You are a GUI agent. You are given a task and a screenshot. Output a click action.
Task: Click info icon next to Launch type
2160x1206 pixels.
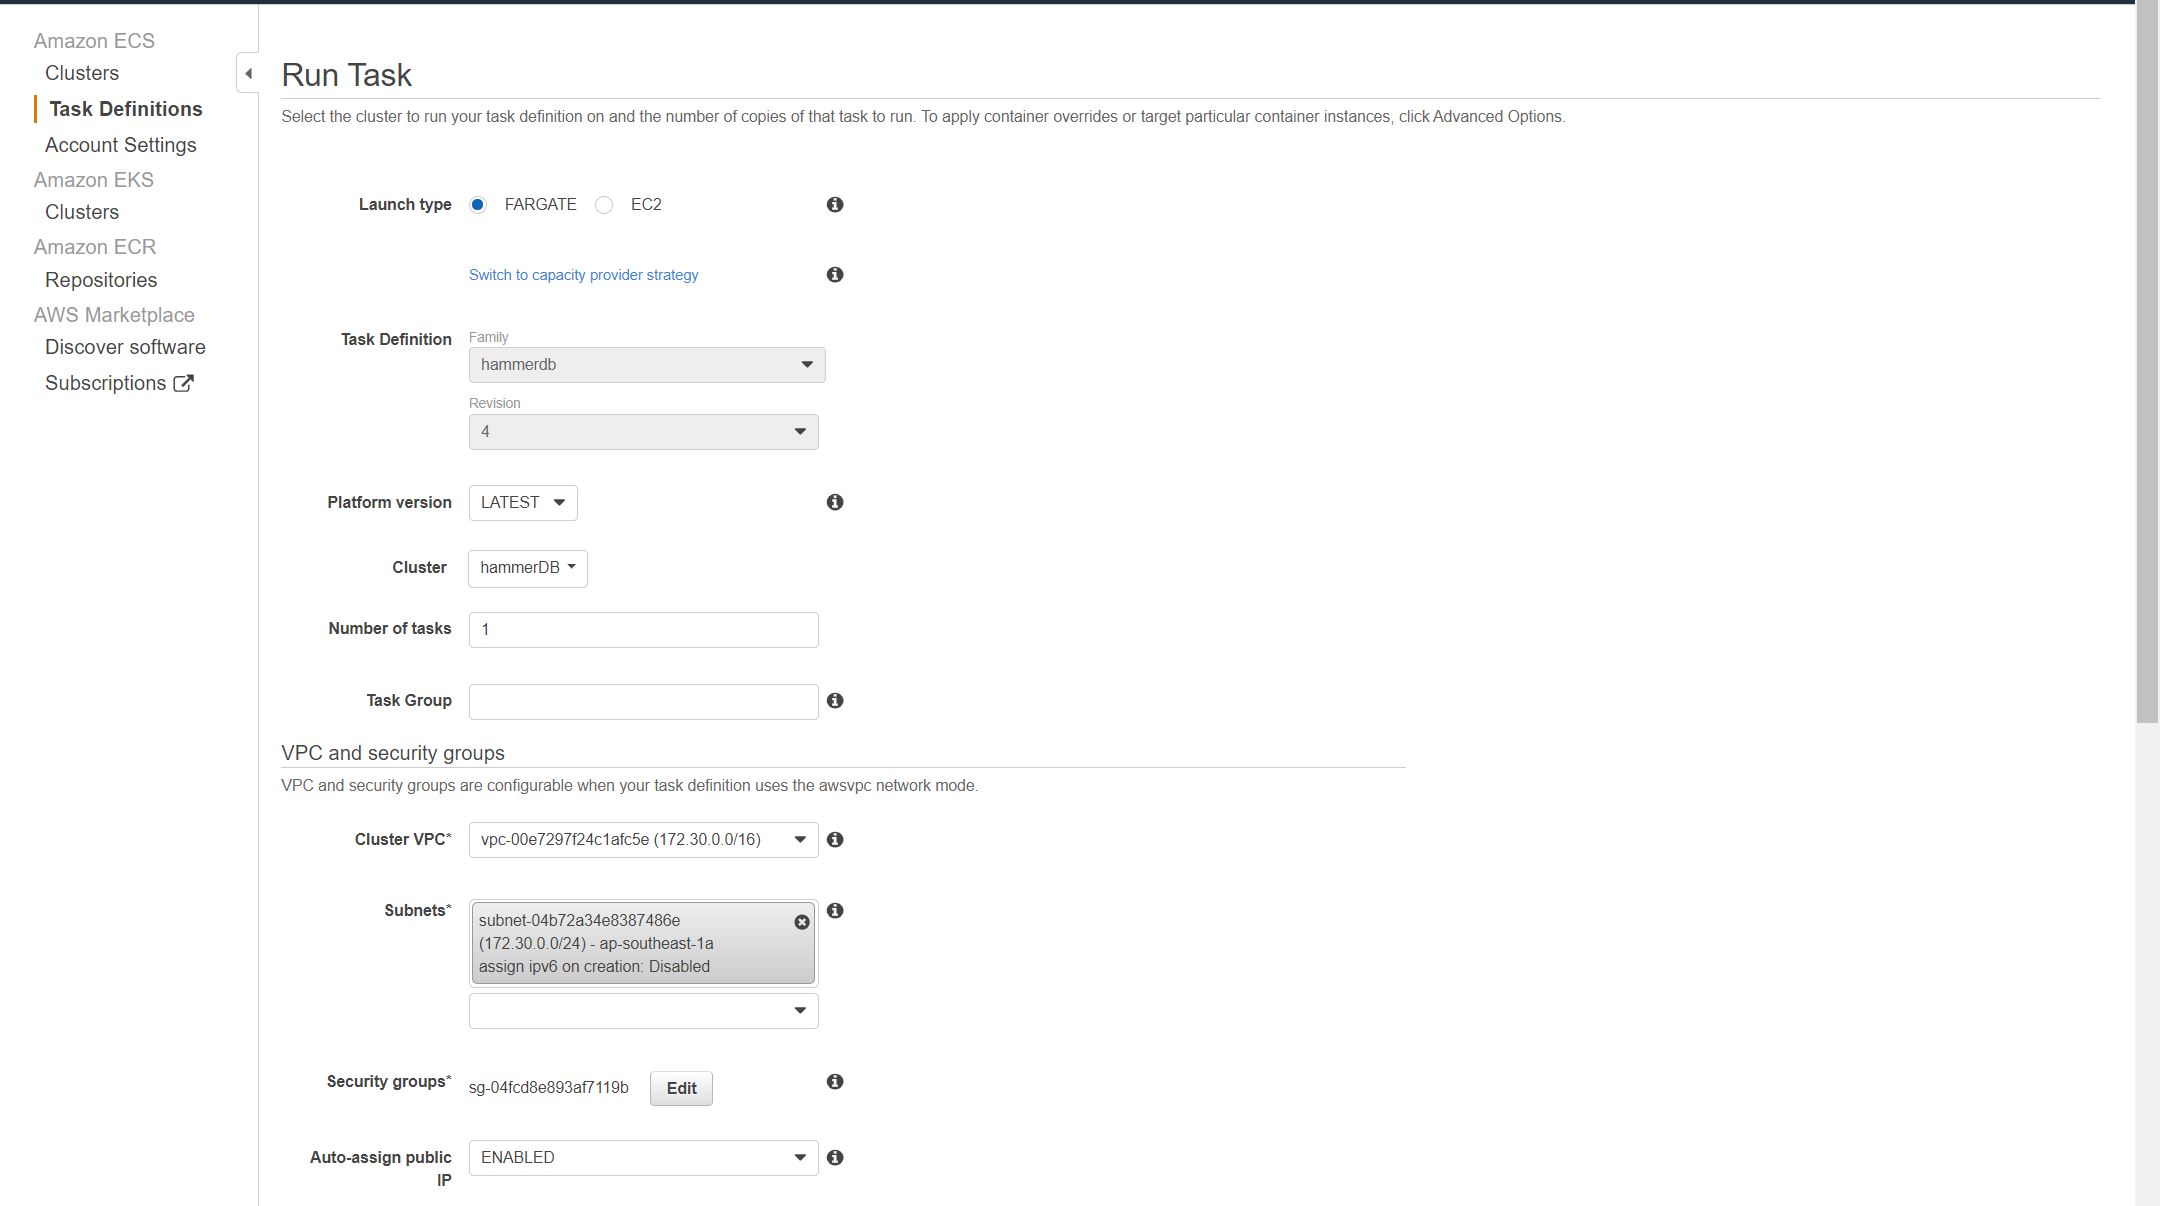(835, 205)
